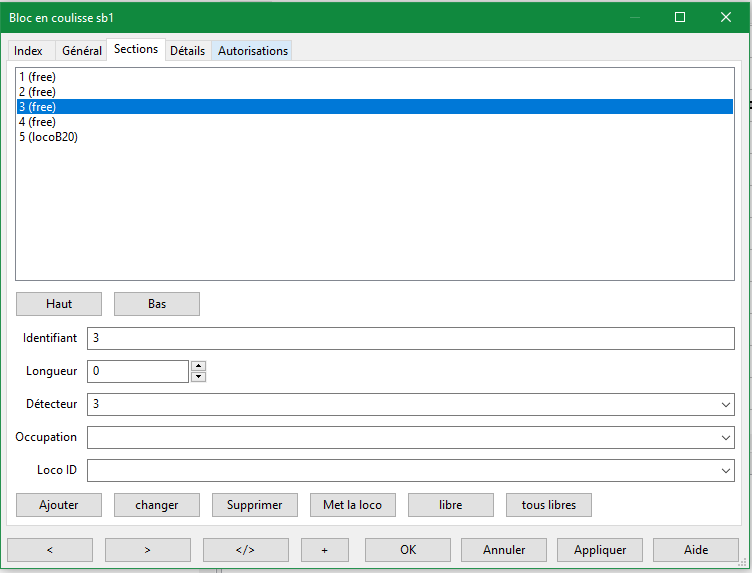Switch to the Index tab

tap(28, 51)
